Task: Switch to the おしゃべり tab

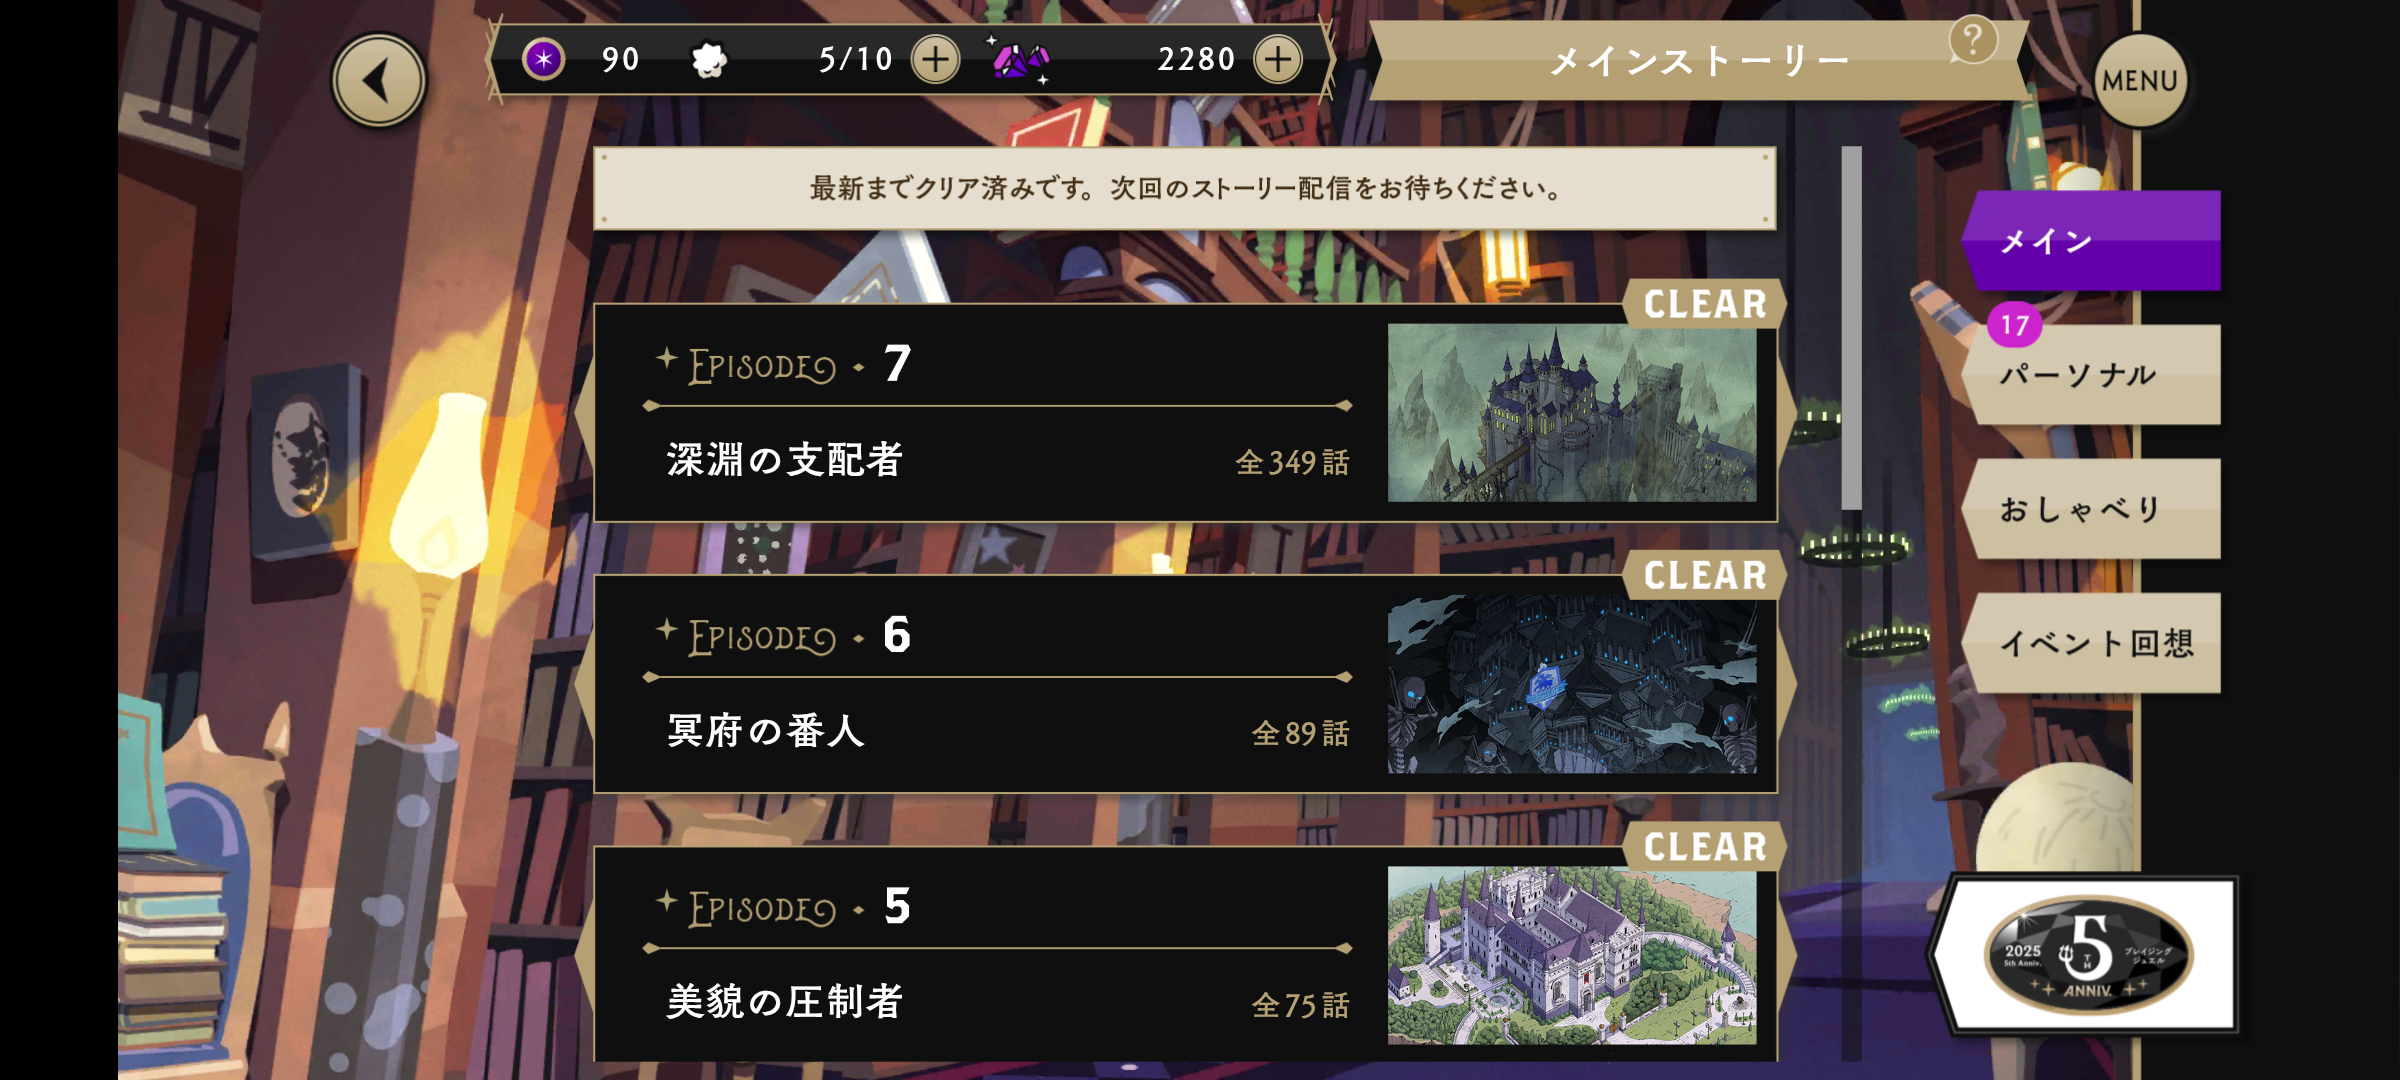Action: point(2092,508)
